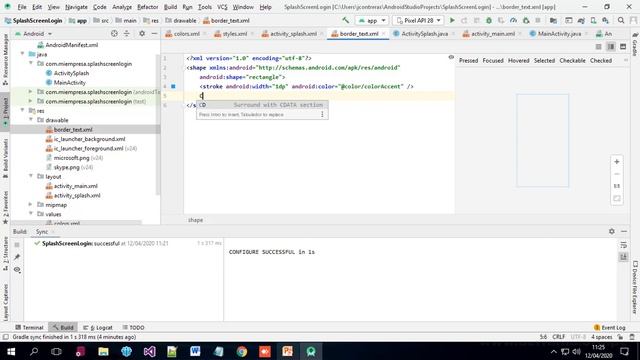Toggle Hovered state in preview
The width and height of the screenshot is (640, 360).
518,60
